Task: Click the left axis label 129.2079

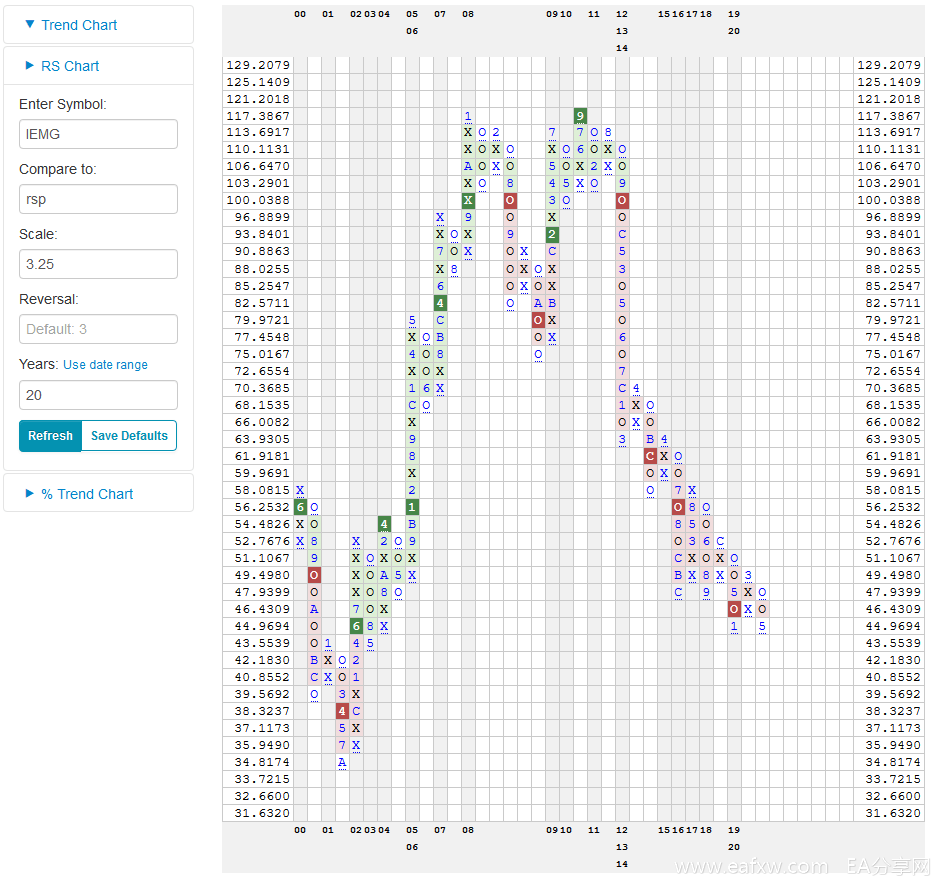Action: click(x=258, y=65)
